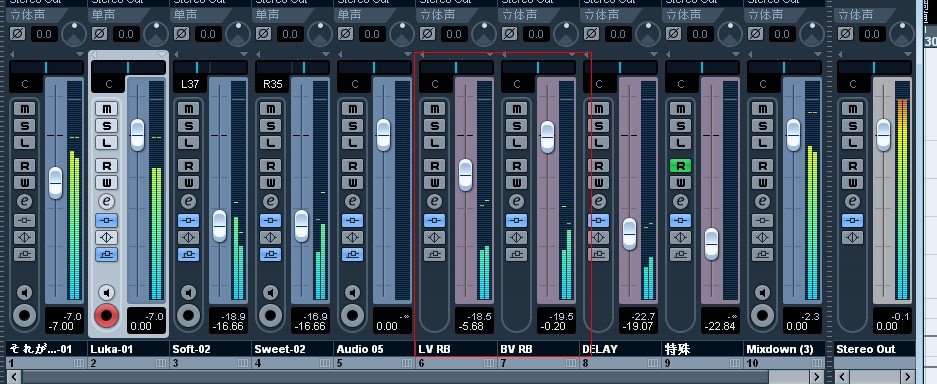
Task: Bypass sends on the Audio 05 channel
Action: [x=353, y=254]
